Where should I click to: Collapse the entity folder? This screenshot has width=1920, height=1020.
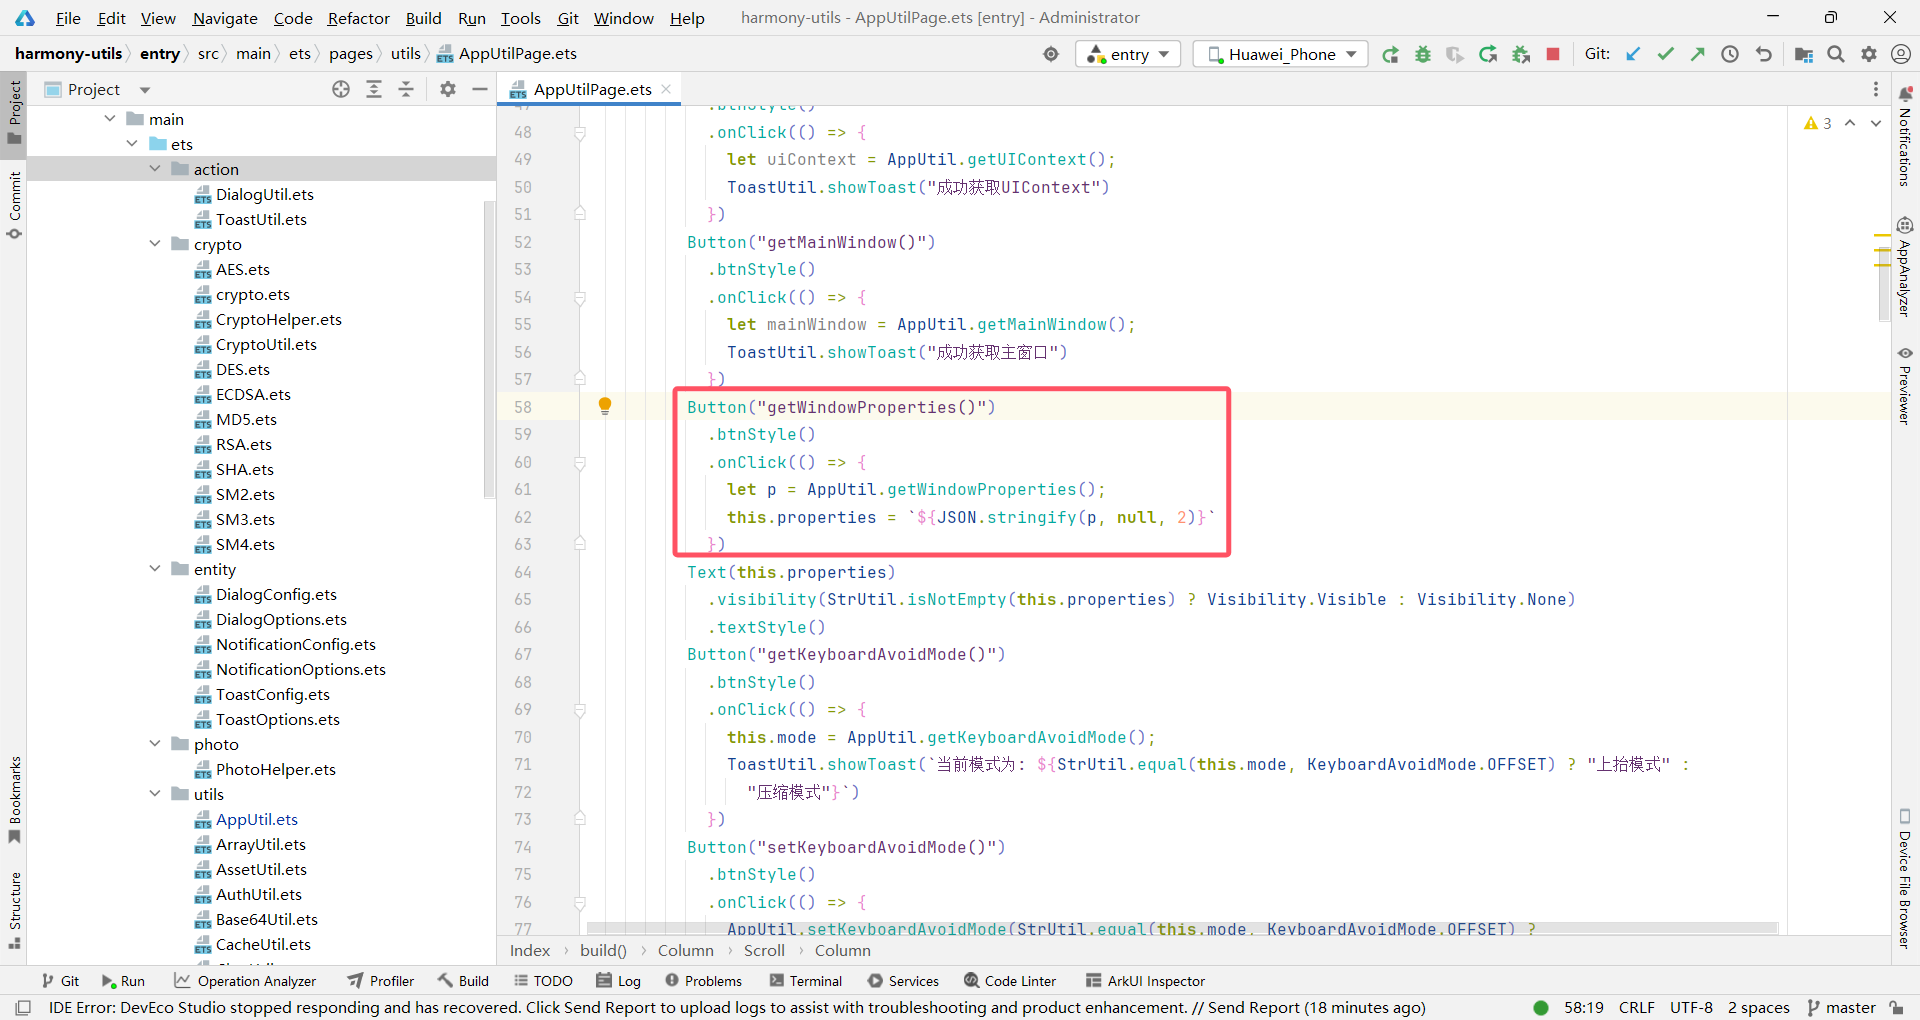click(x=155, y=569)
